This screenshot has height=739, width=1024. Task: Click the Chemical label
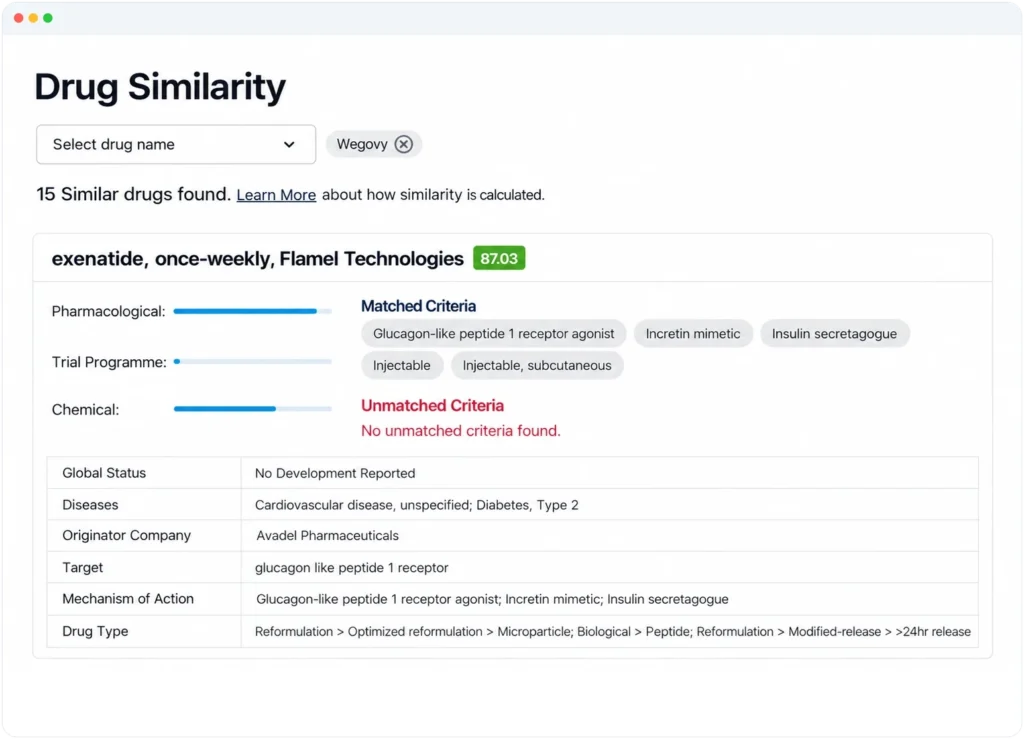[86, 410]
